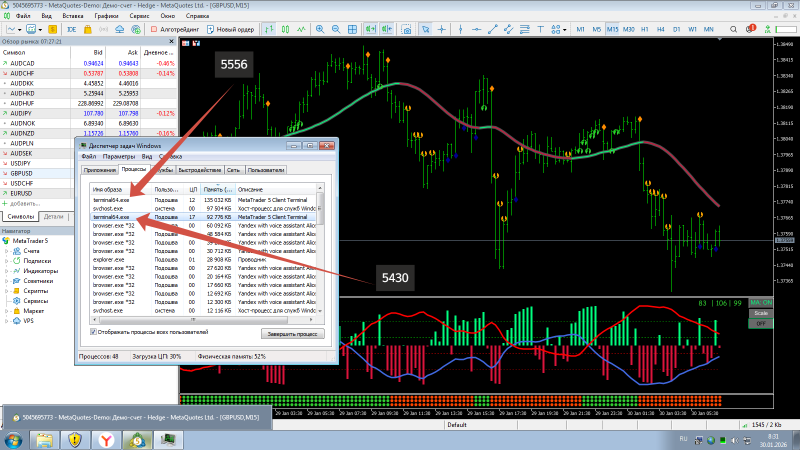Open chart type dropdown arrow
The height and width of the screenshot is (450, 800).
(x=19, y=30)
